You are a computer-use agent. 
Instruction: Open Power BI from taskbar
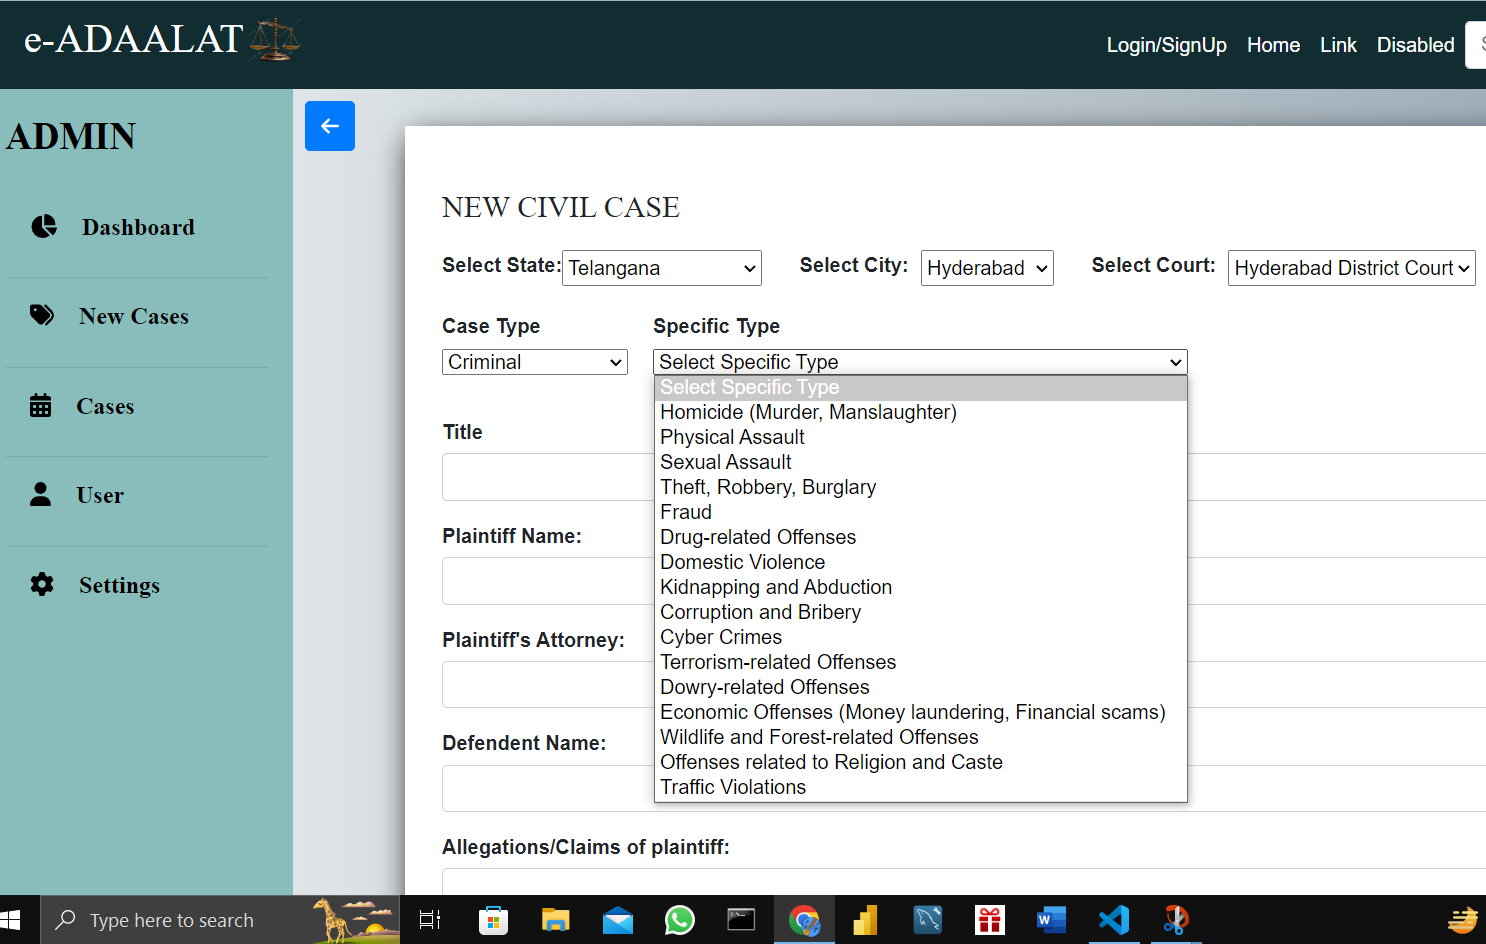(865, 920)
